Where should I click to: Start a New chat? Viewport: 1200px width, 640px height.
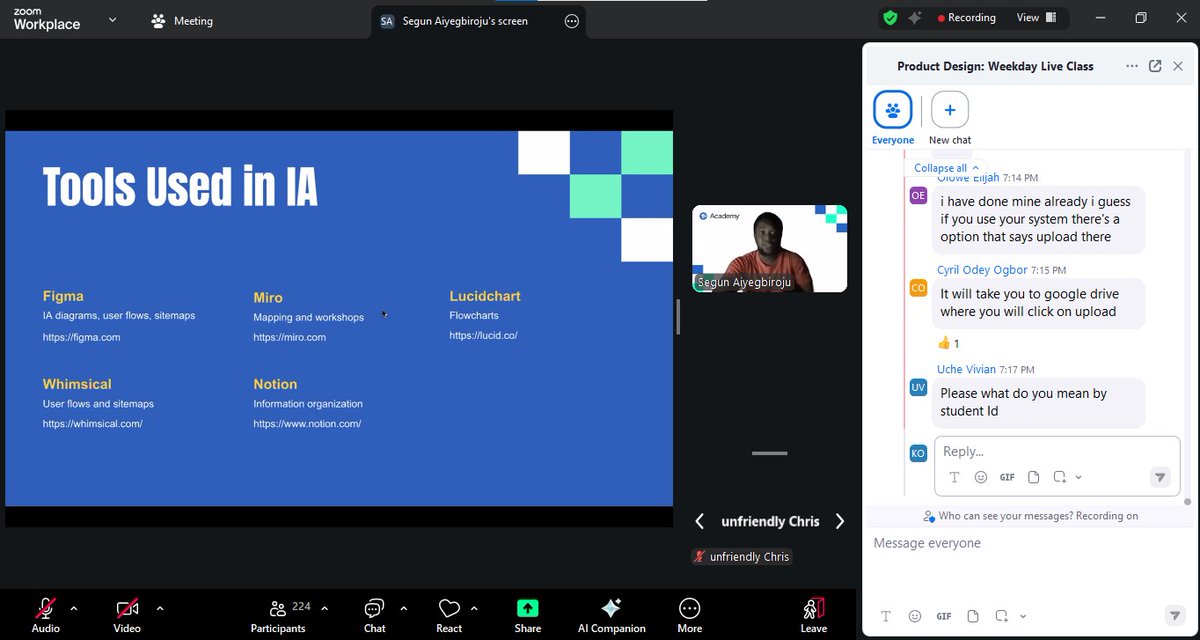click(950, 118)
